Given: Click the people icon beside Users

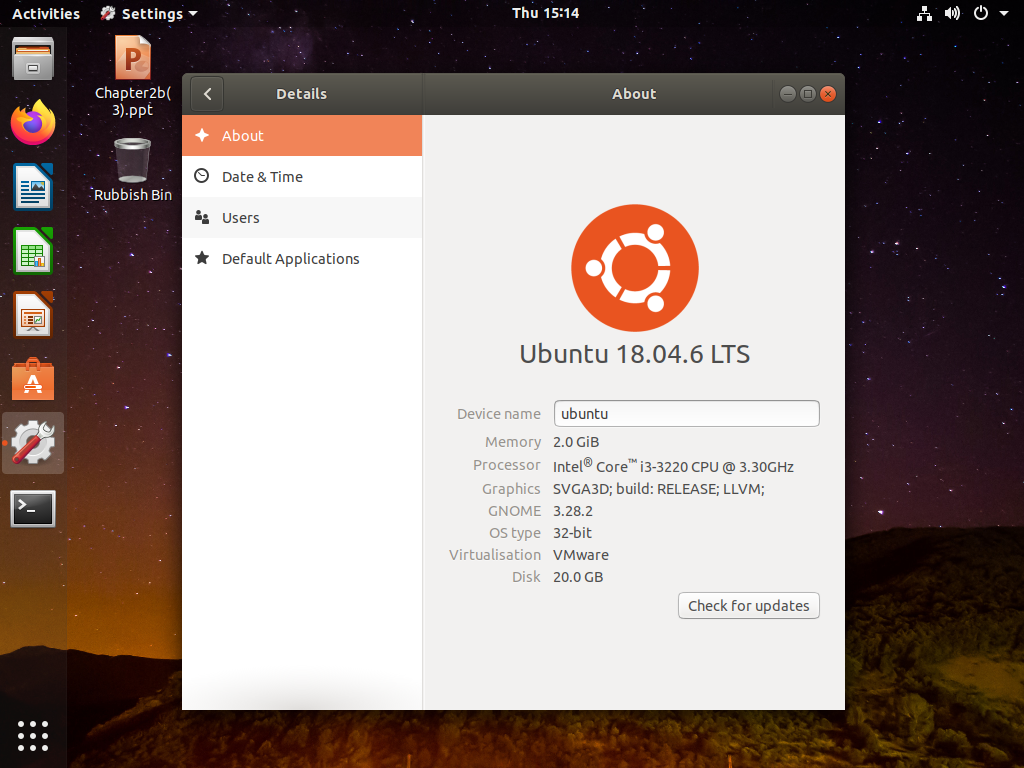Looking at the screenshot, I should (202, 217).
